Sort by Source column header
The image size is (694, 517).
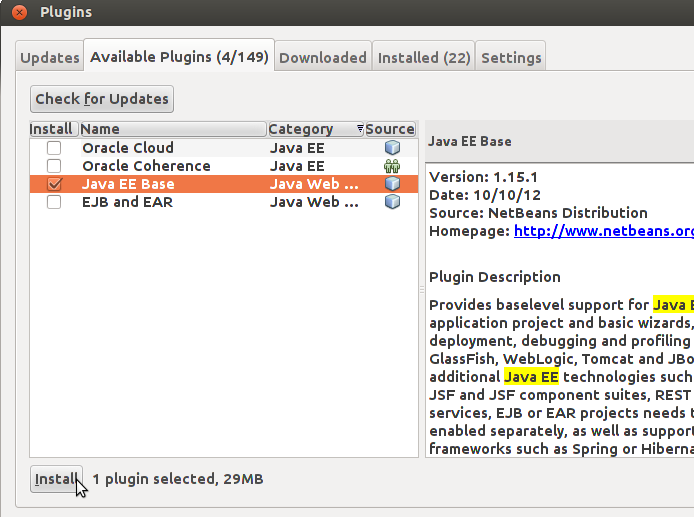pyautogui.click(x=390, y=129)
